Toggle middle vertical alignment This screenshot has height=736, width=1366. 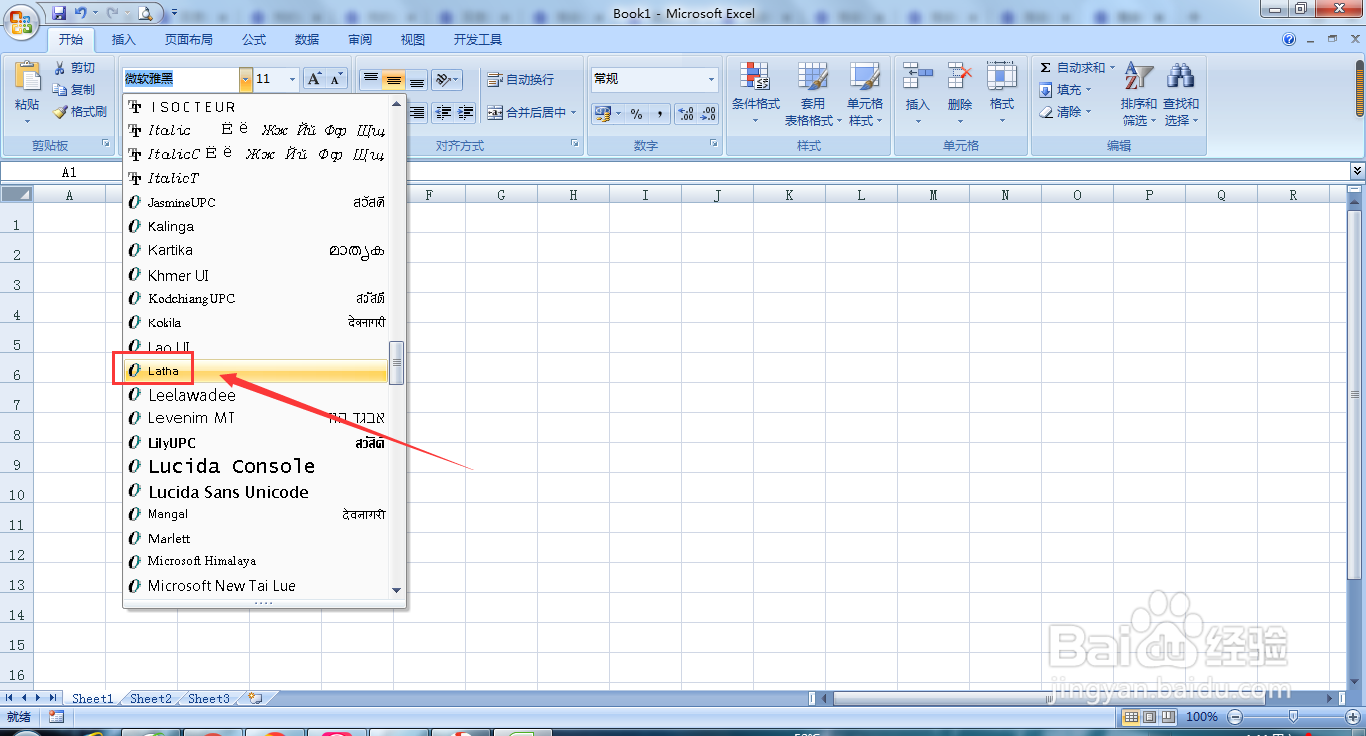[394, 79]
